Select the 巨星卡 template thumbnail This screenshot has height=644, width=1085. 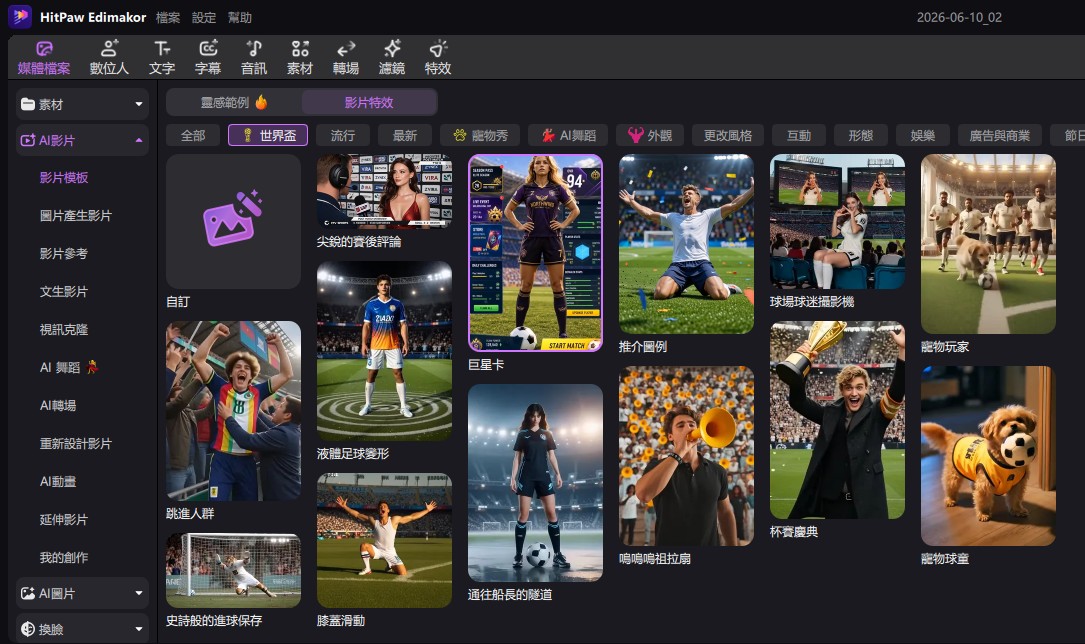tap(535, 252)
